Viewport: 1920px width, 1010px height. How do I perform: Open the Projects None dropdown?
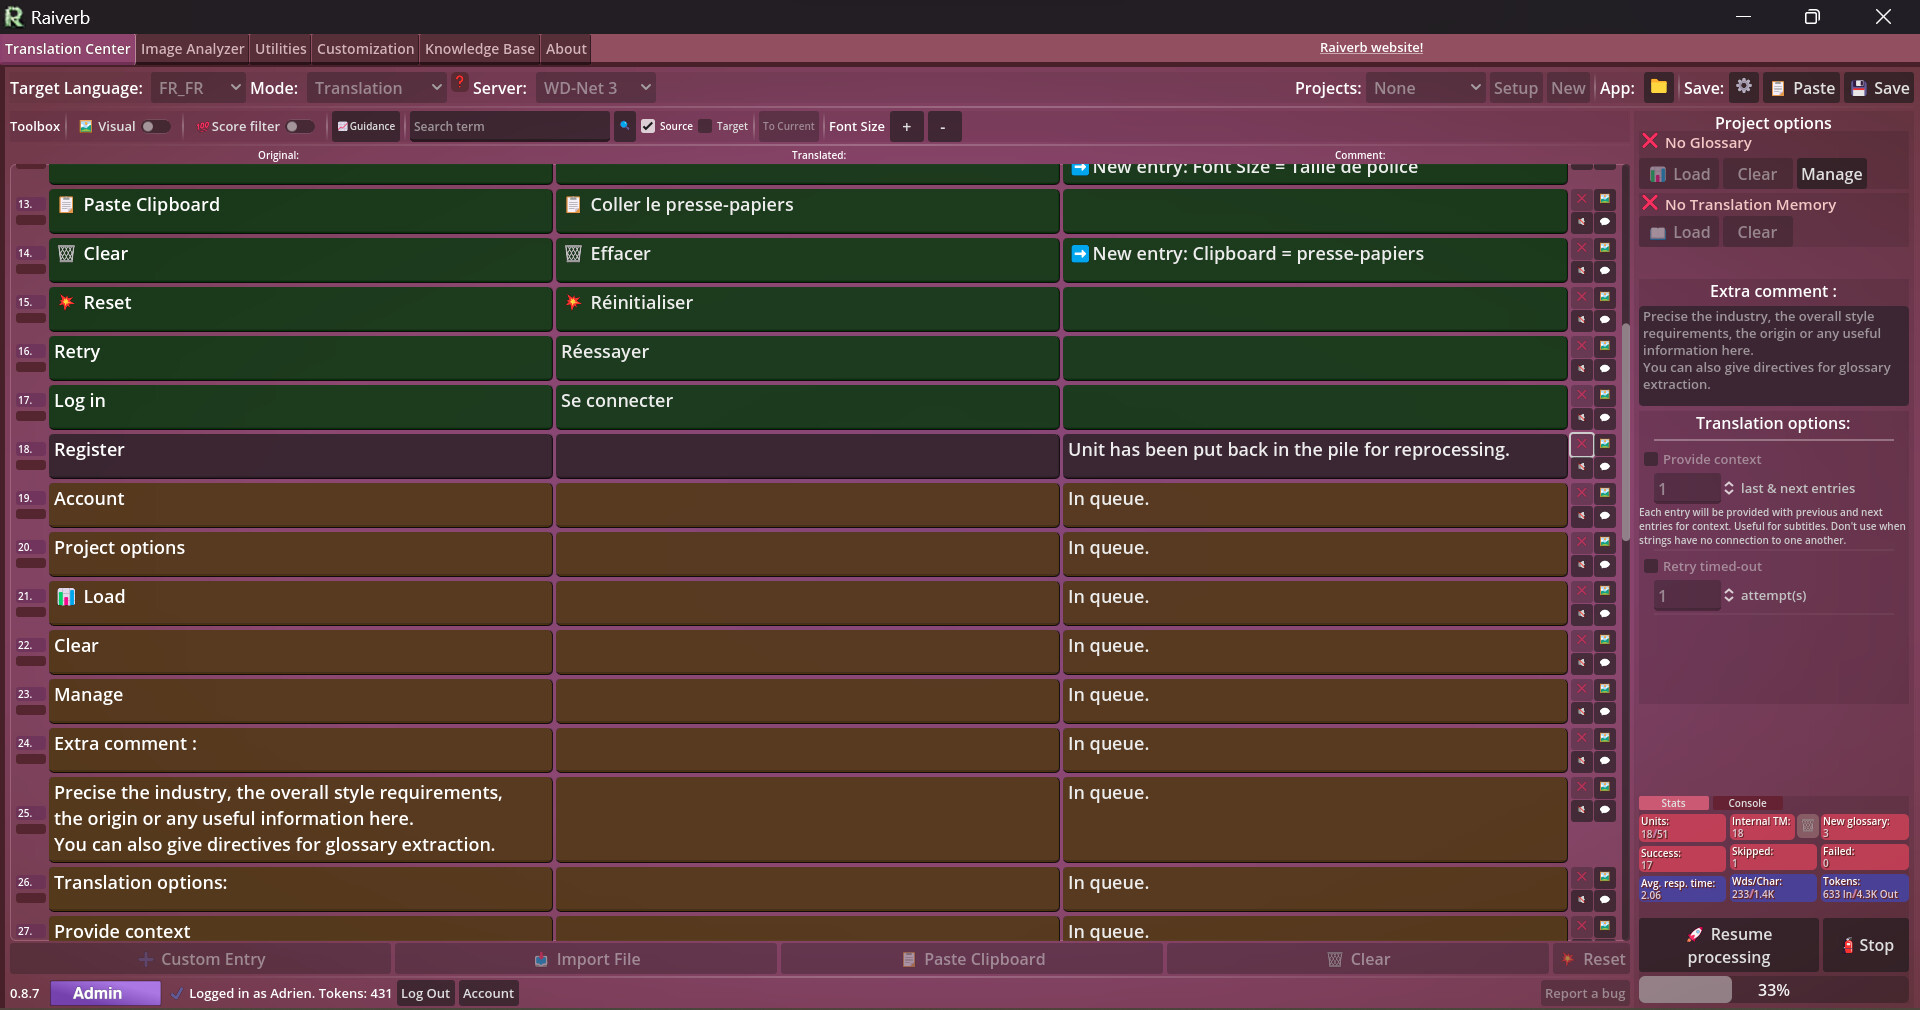click(1425, 87)
